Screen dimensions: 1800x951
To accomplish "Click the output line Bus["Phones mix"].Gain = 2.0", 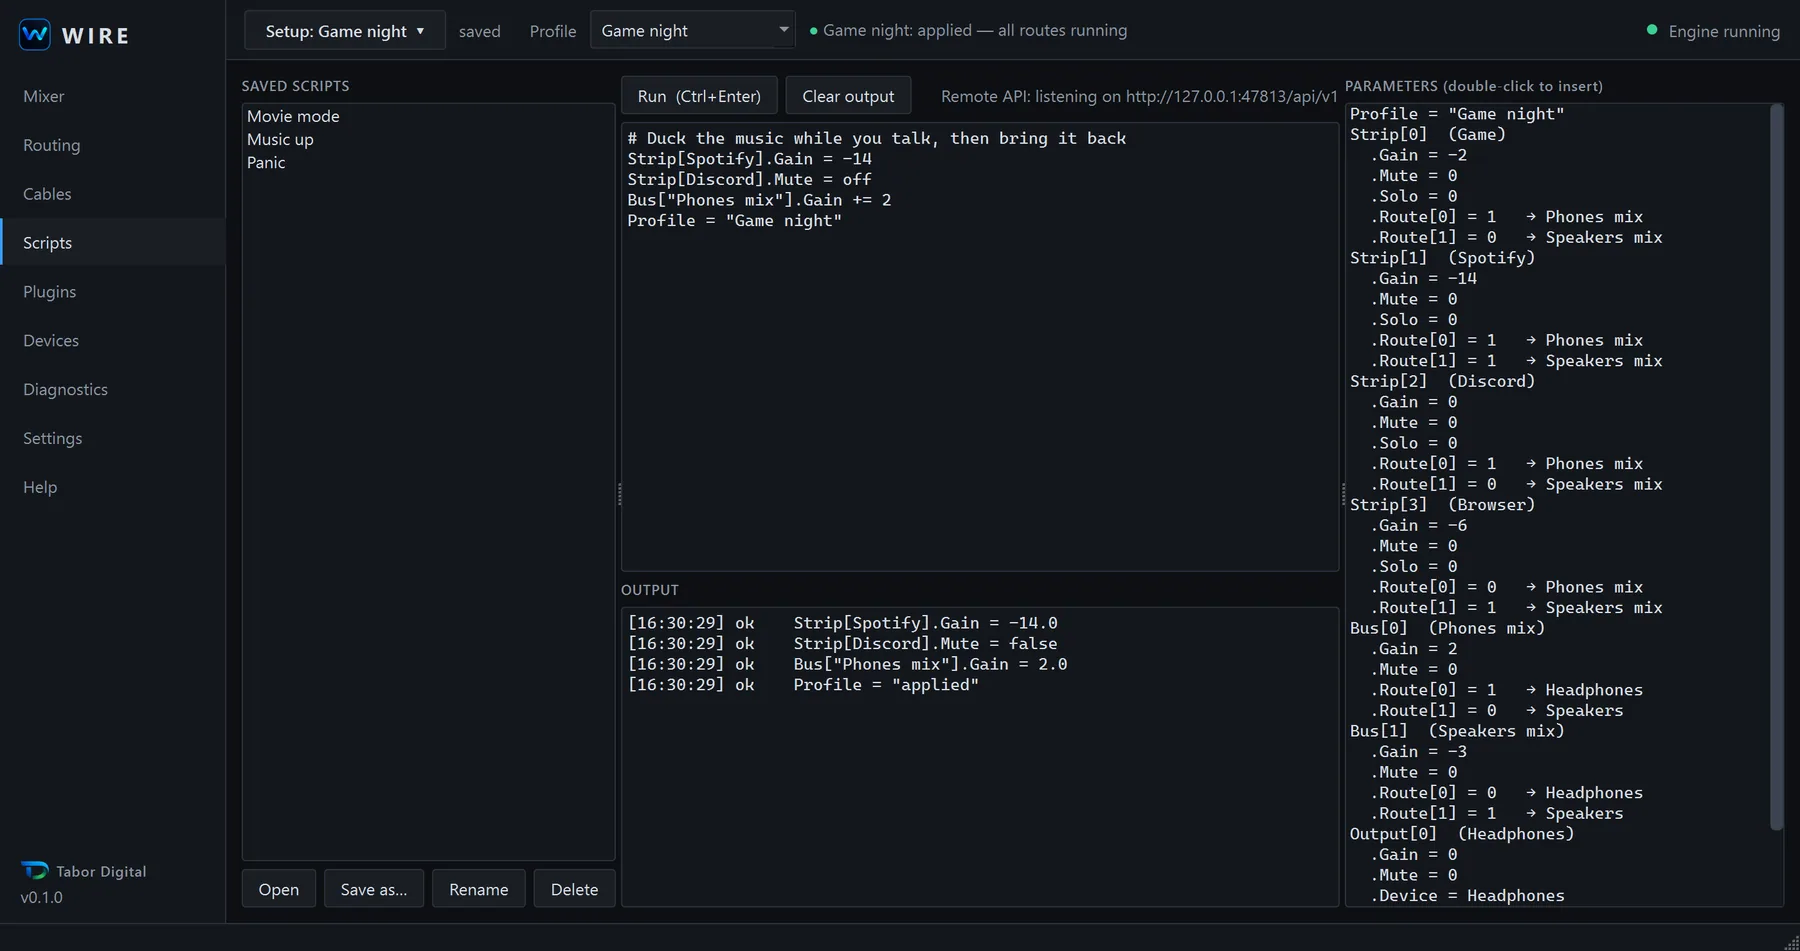I will [847, 664].
